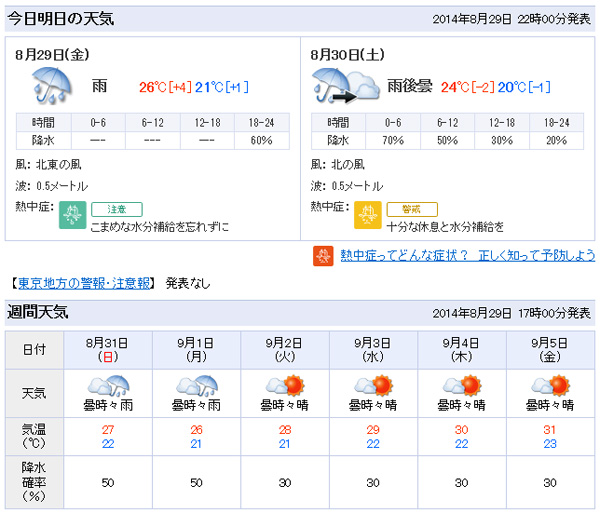Open the 熱中症ってどんな症状 link
Image resolution: width=600 pixels, height=513 pixels.
[468, 256]
